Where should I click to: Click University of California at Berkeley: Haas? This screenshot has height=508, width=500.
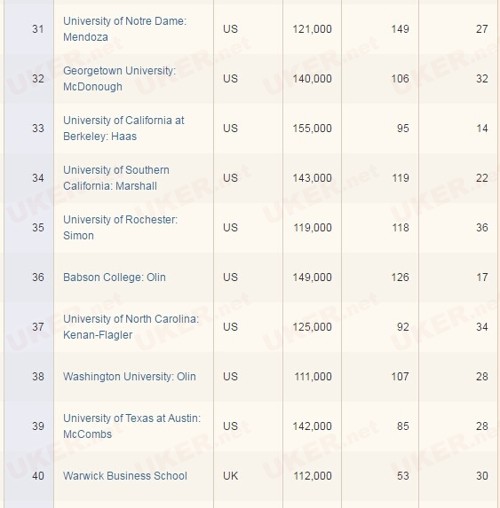[123, 128]
